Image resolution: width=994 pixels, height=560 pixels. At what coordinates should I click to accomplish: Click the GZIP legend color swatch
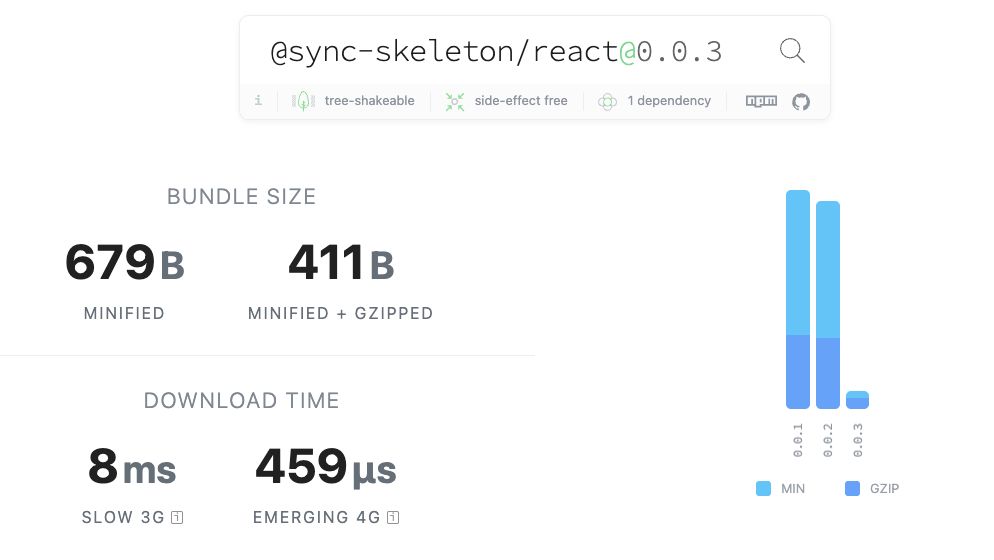(x=853, y=488)
